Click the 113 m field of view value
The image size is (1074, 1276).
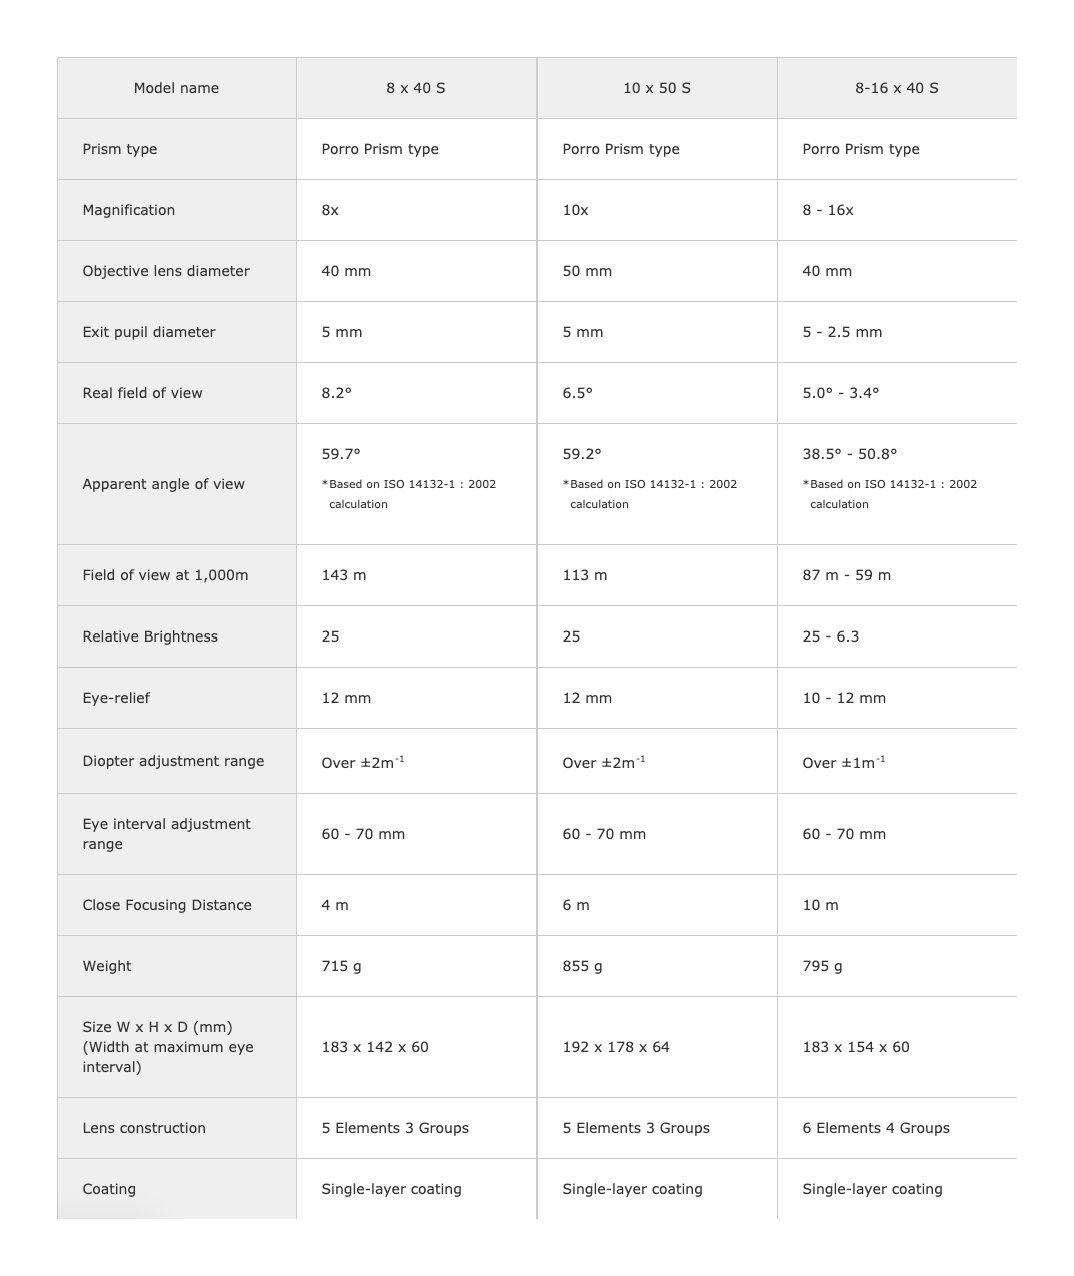tap(585, 575)
